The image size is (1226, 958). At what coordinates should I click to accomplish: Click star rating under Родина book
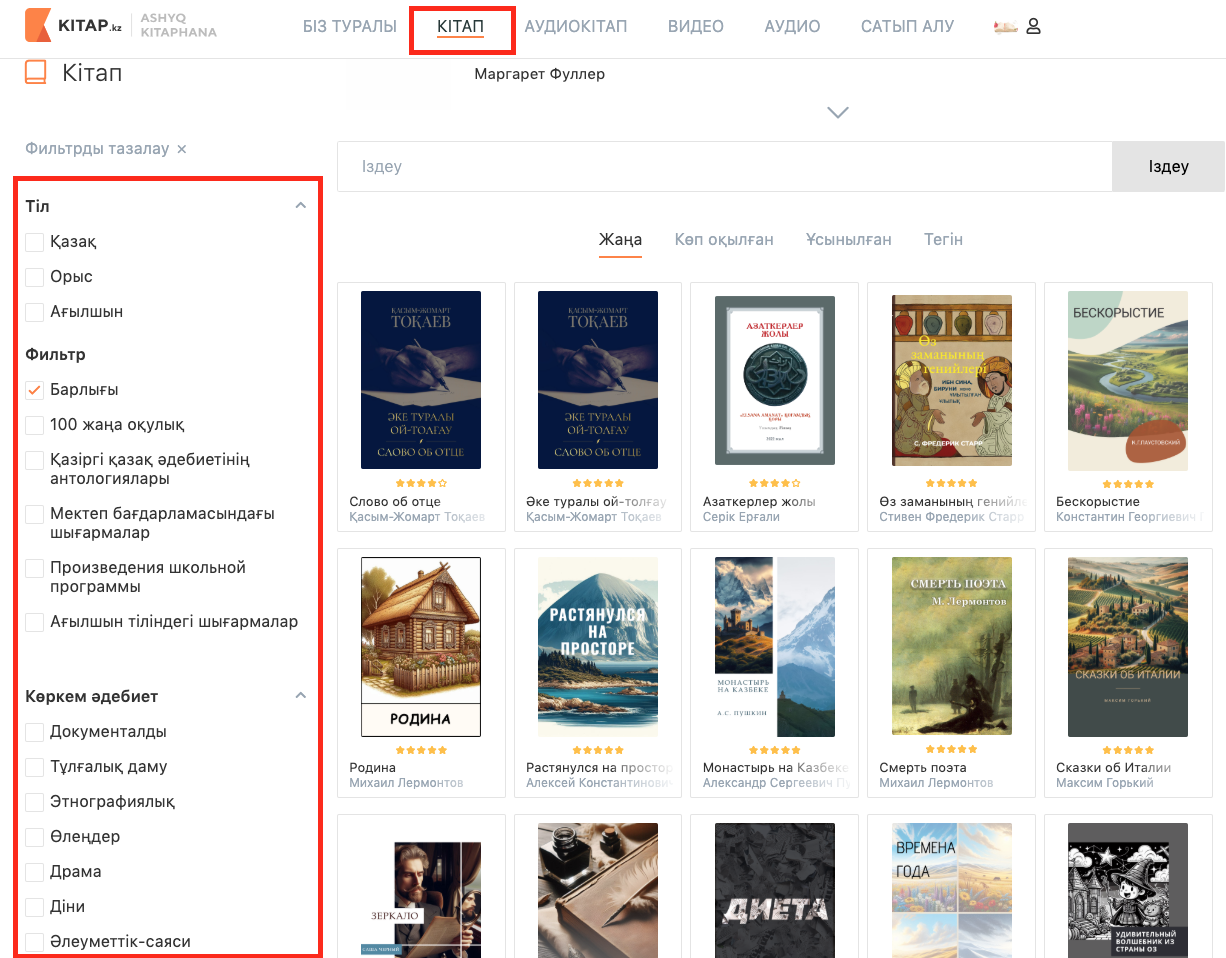[x=420, y=749]
